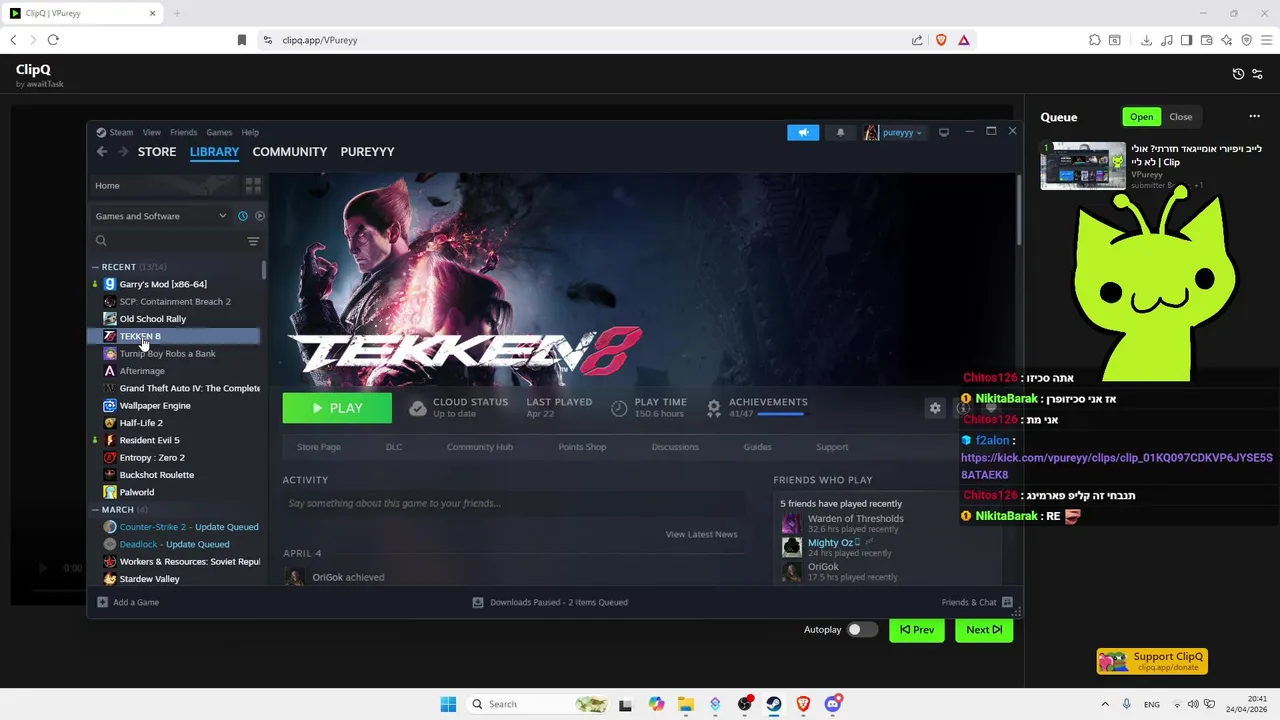This screenshot has width=1280, height=720.
Task: Open the Brave Wallet icon
Action: (1207, 40)
